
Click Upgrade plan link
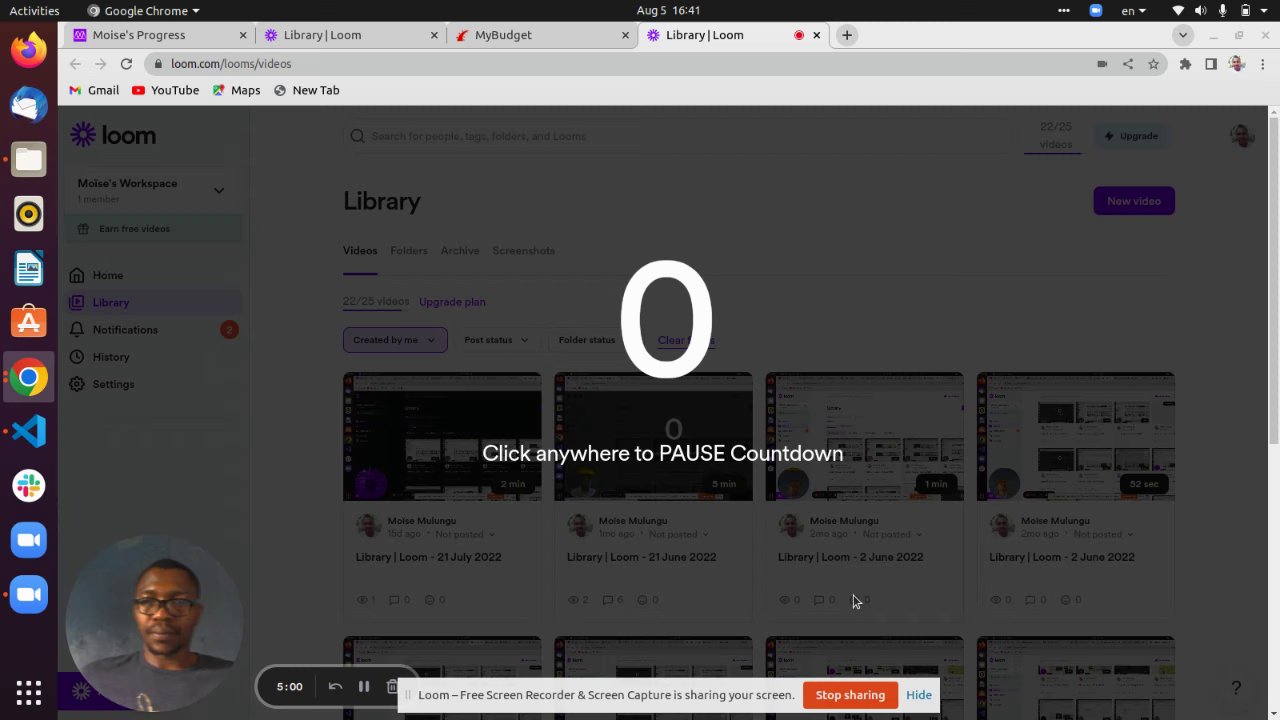[x=452, y=302]
